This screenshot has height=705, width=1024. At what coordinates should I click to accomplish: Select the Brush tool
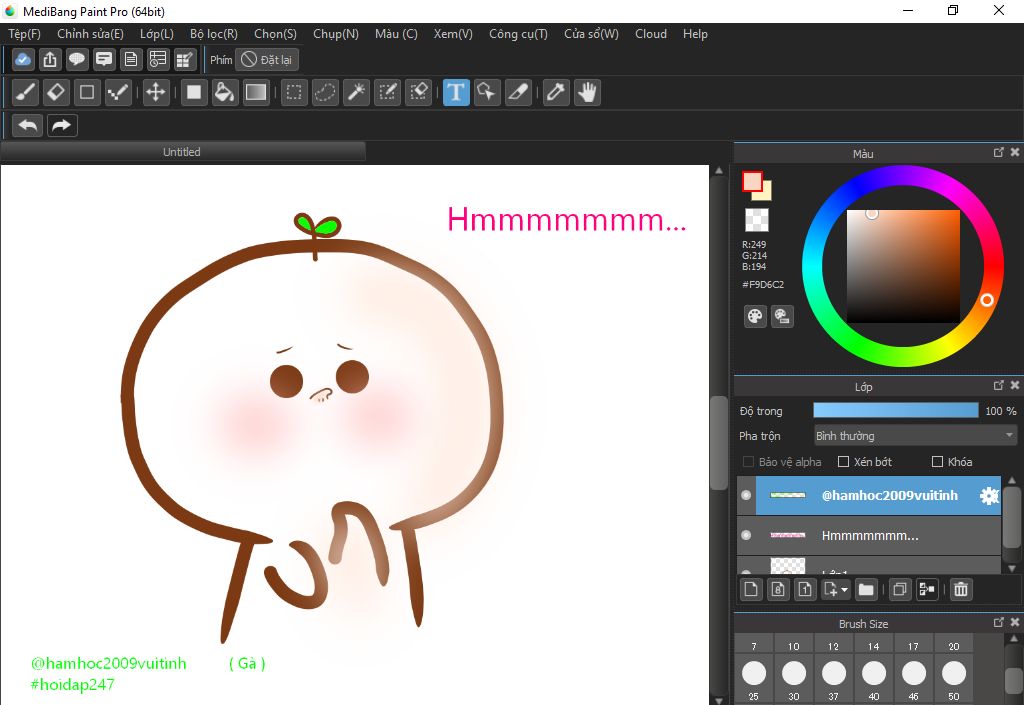(x=25, y=92)
